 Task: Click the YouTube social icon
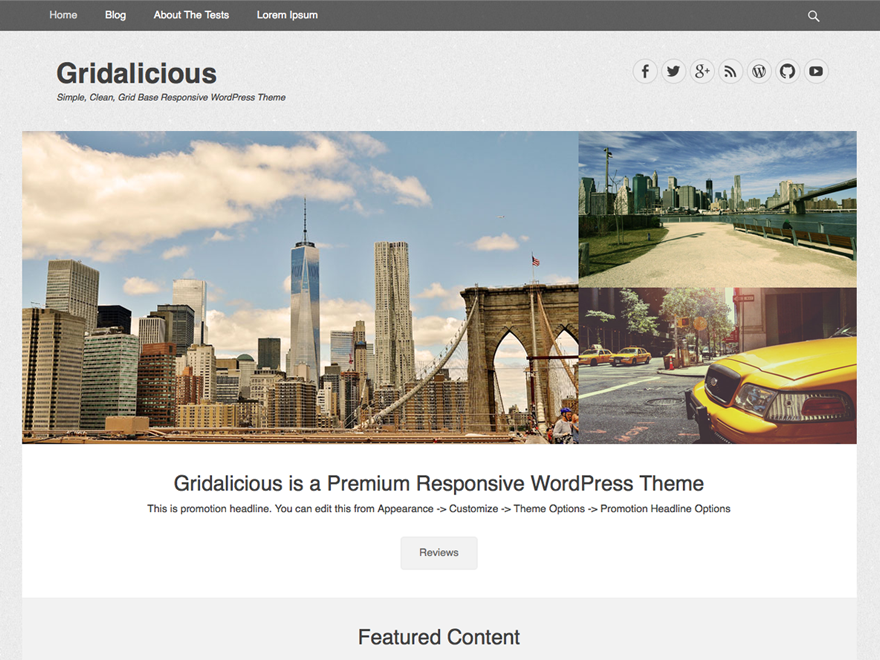[816, 71]
